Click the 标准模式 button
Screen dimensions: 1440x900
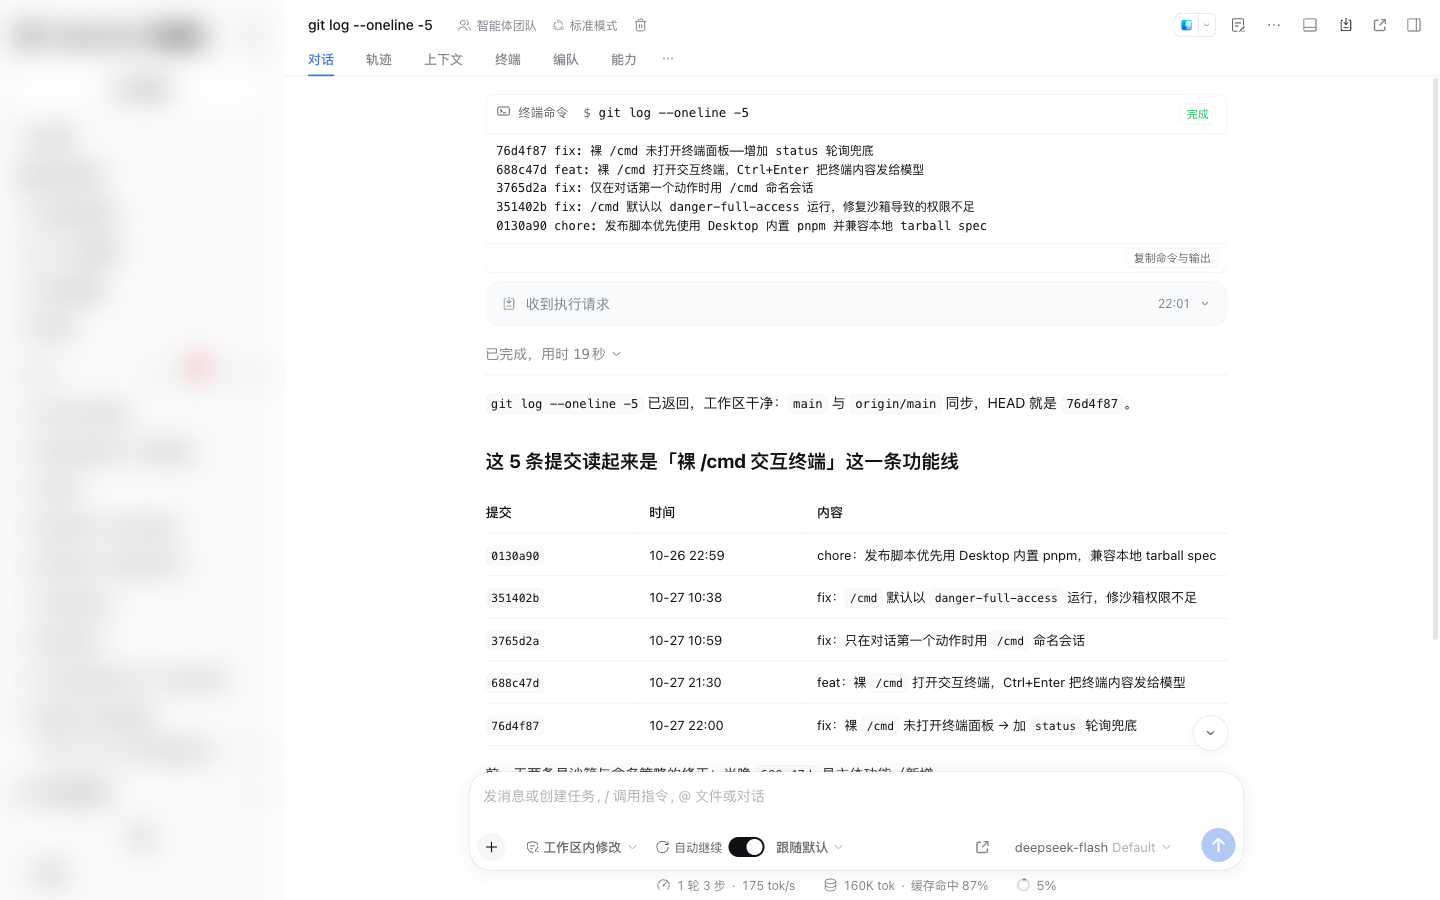(x=585, y=25)
